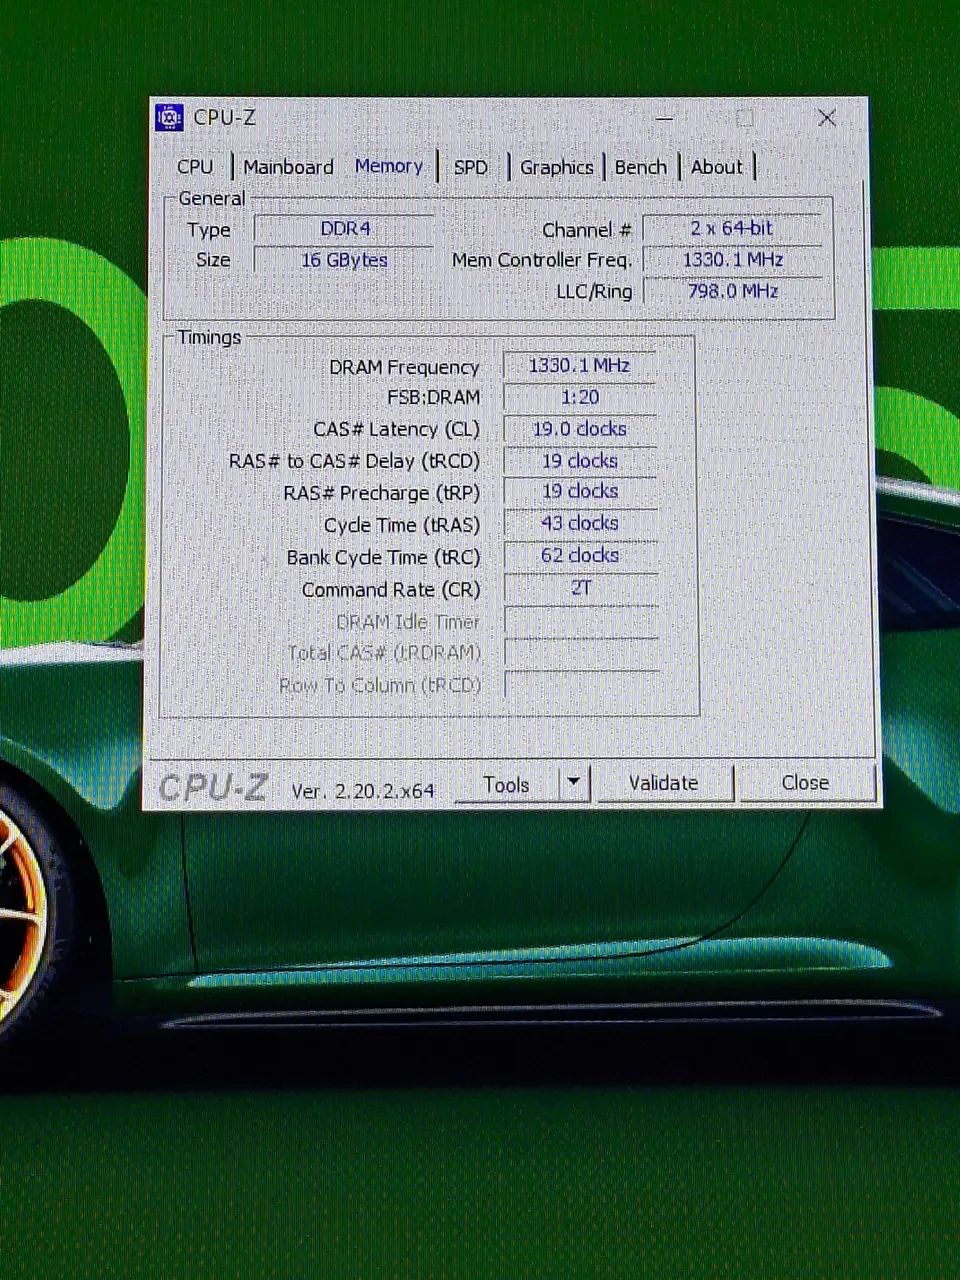Click the 'Bank Cycle Time (tRC)' label
960x1280 pixels.
[x=383, y=558]
